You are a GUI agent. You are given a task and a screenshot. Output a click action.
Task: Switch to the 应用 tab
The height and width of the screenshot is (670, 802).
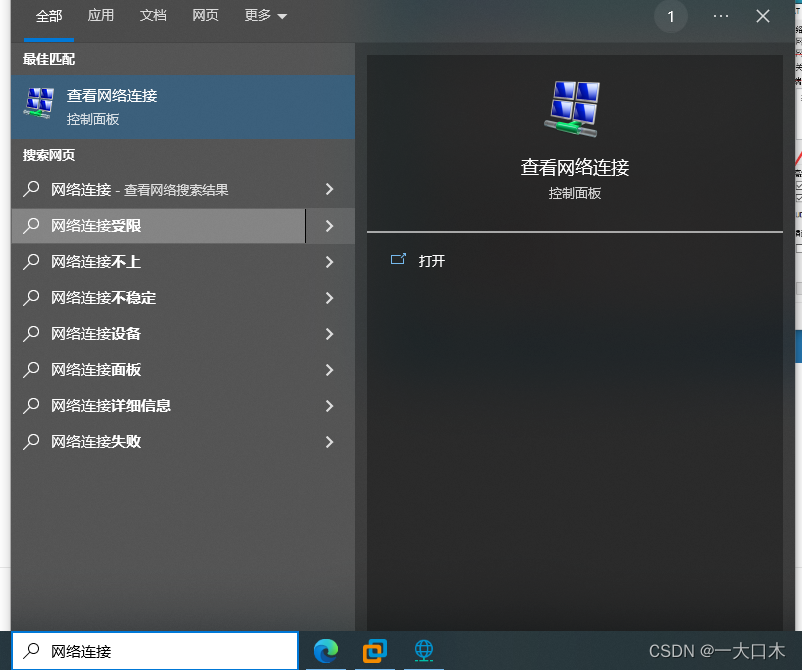100,16
